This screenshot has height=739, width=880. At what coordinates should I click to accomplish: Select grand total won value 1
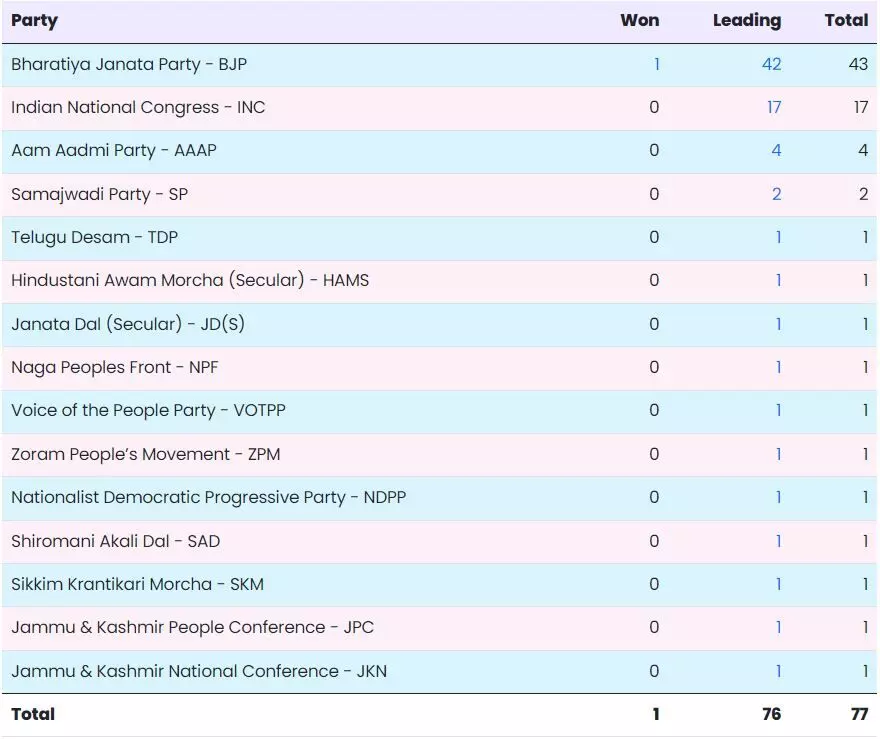[656, 714]
